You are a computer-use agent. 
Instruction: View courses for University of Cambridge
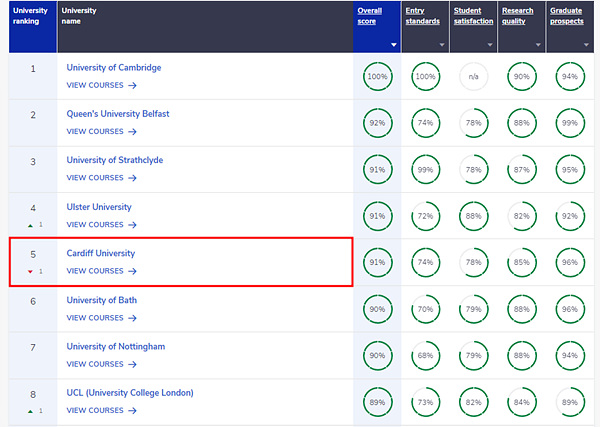click(x=101, y=85)
